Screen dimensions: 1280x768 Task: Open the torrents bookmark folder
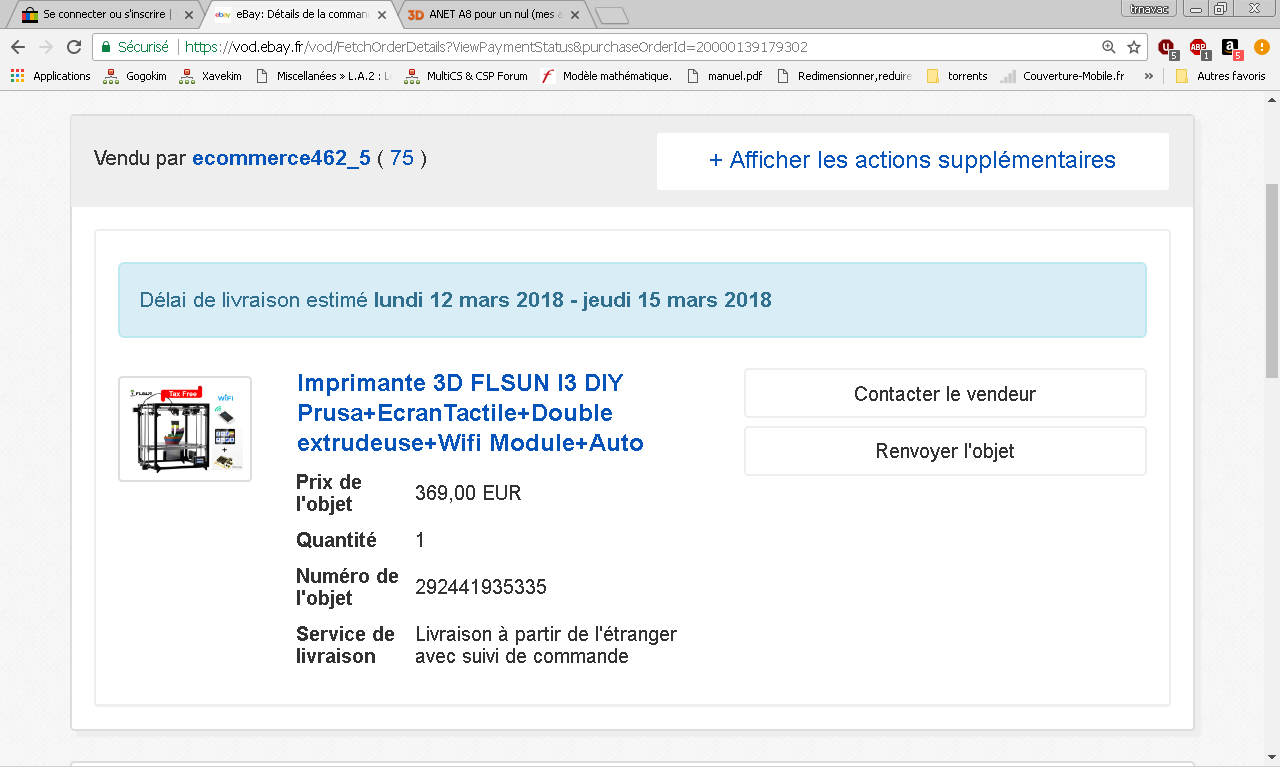957,76
